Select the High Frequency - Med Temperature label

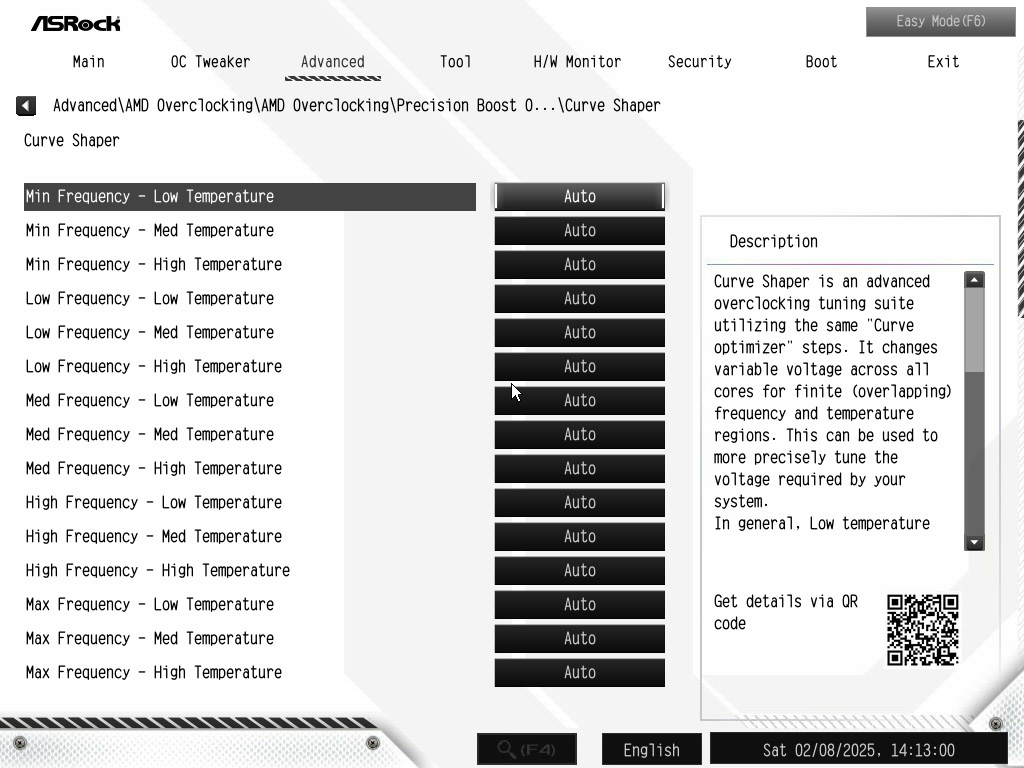point(153,536)
